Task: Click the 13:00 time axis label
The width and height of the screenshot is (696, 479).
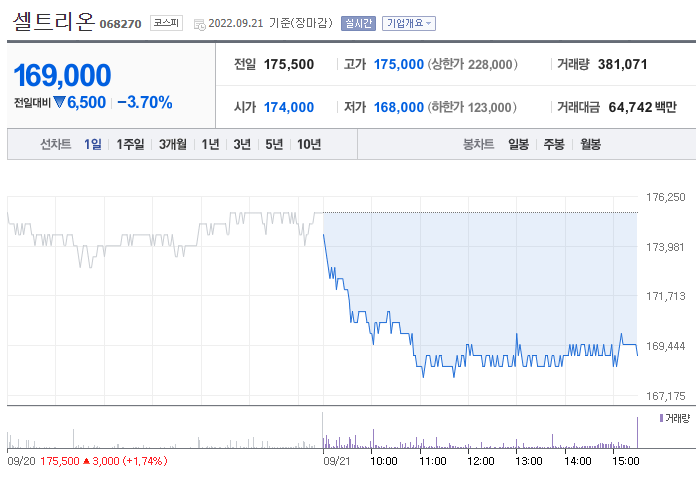Action: (529, 461)
